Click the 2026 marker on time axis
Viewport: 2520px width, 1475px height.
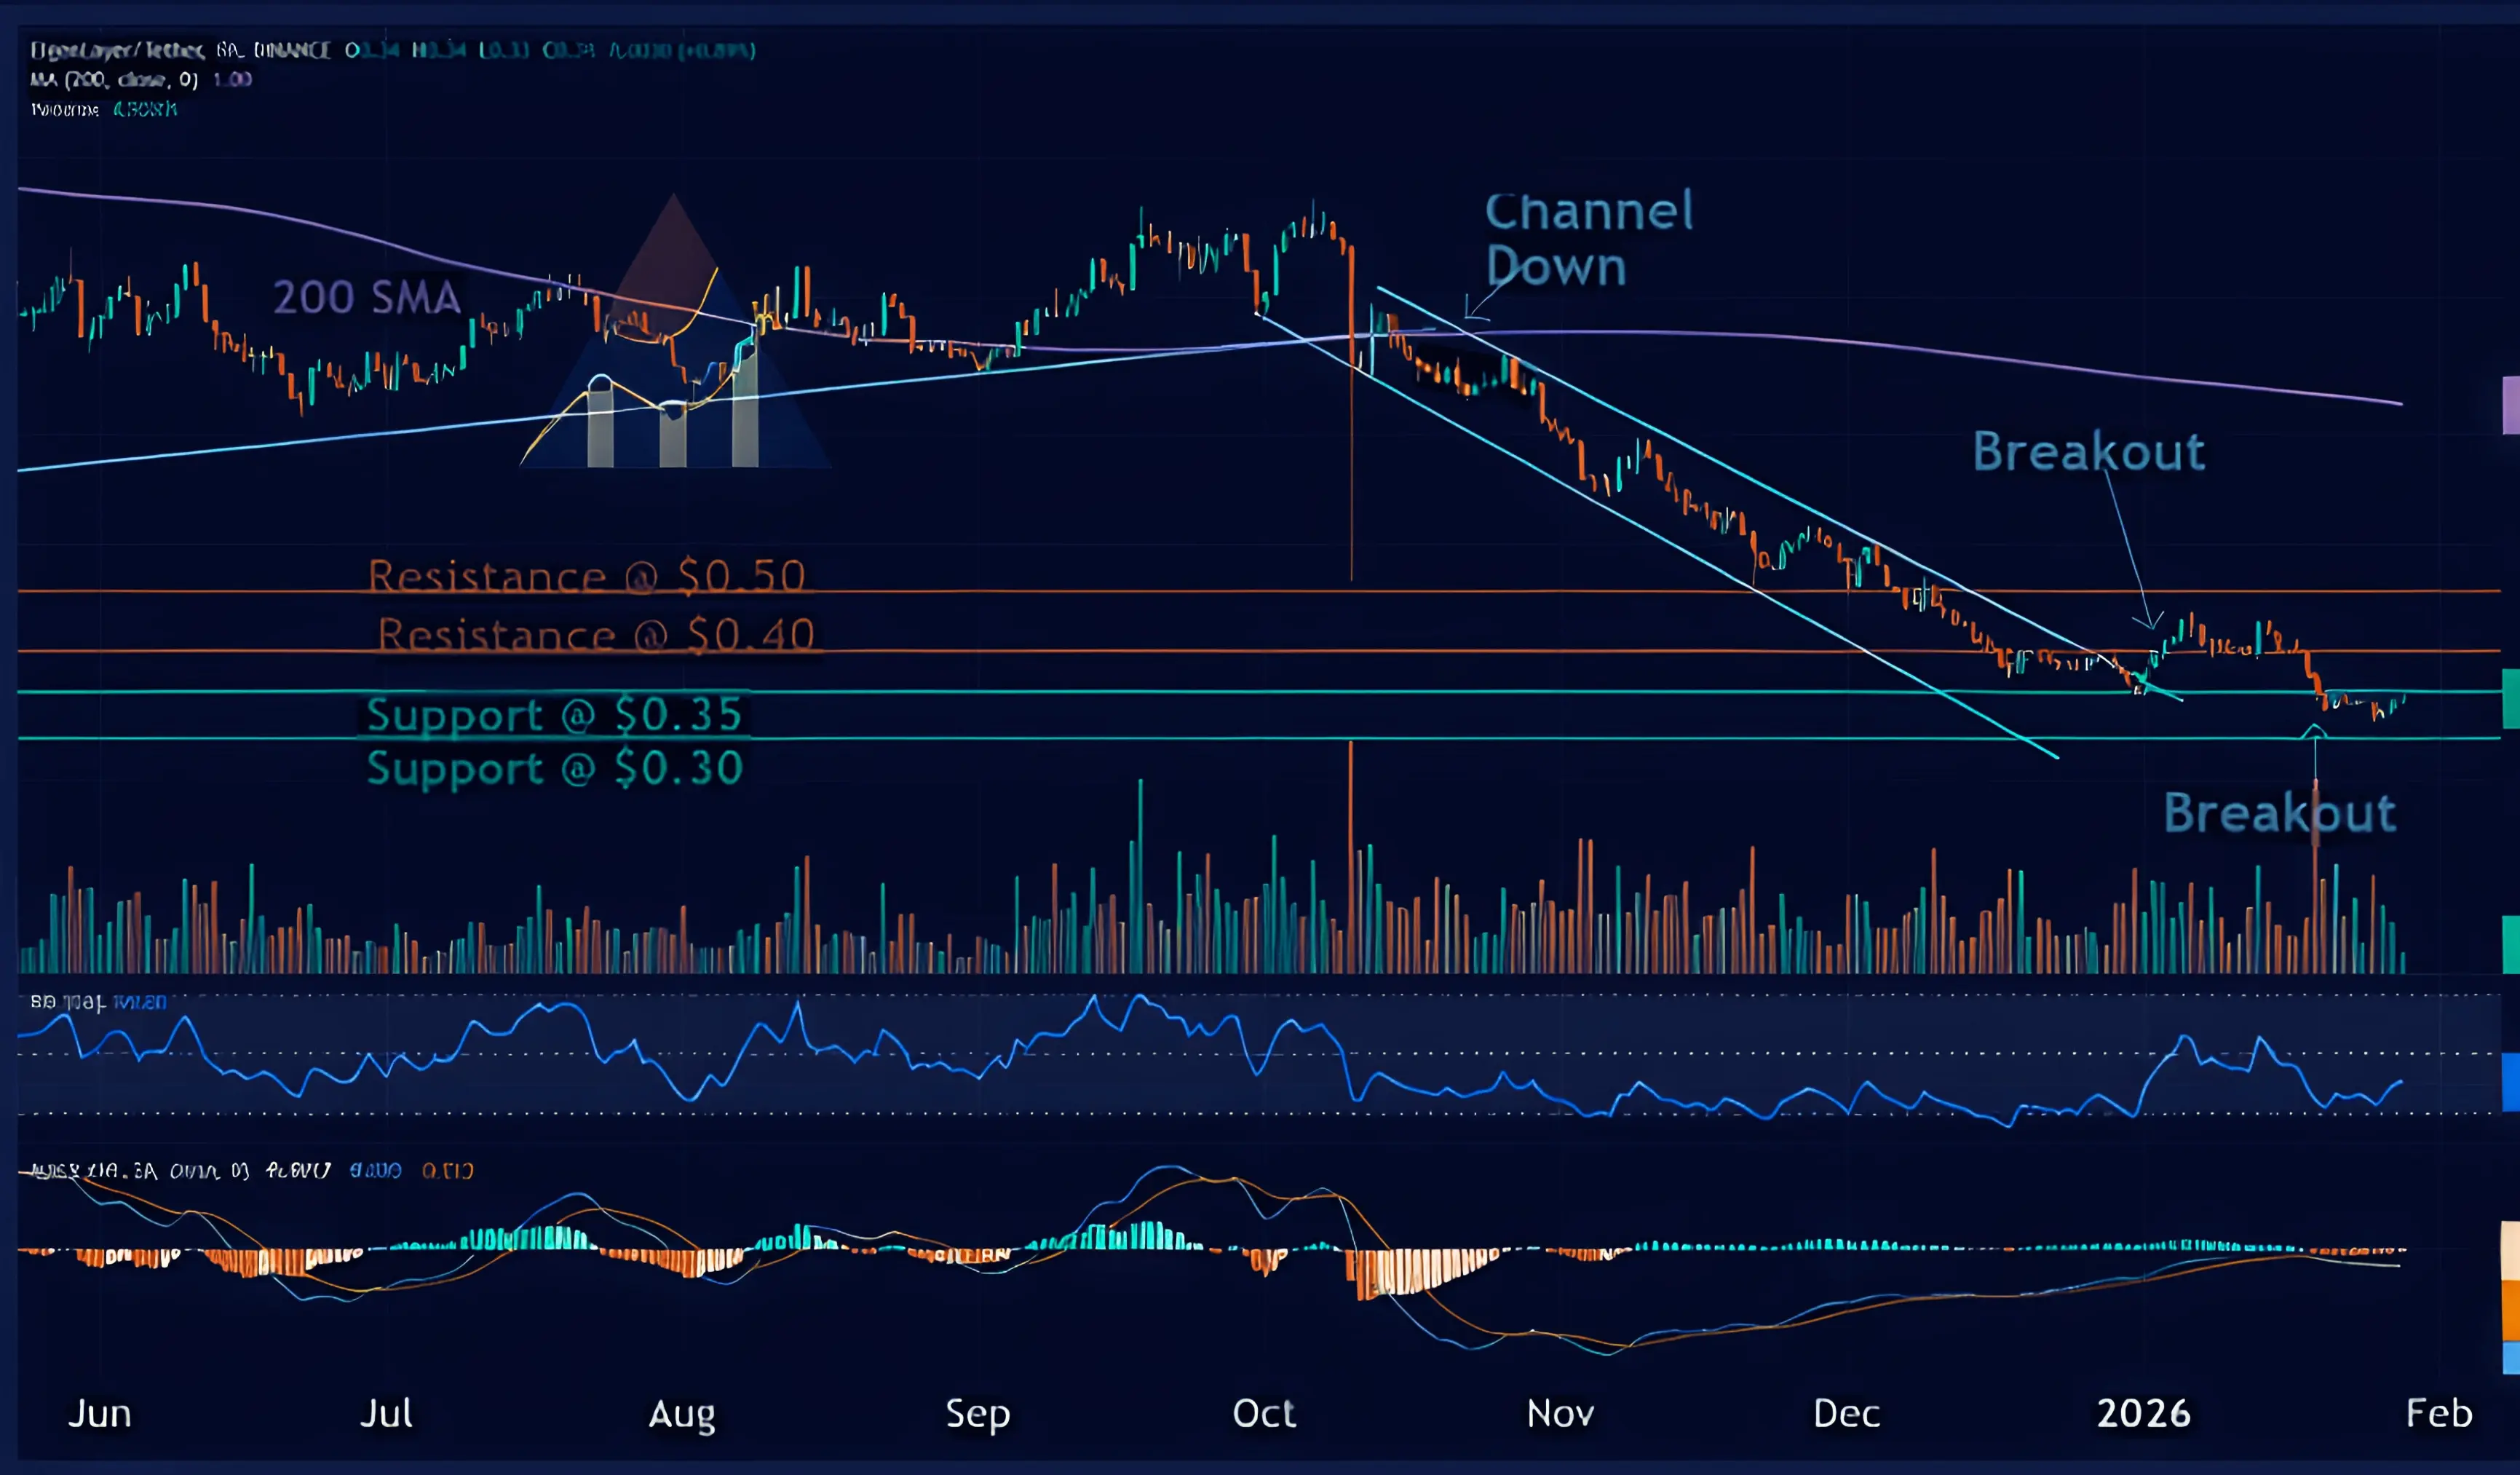[2142, 1413]
